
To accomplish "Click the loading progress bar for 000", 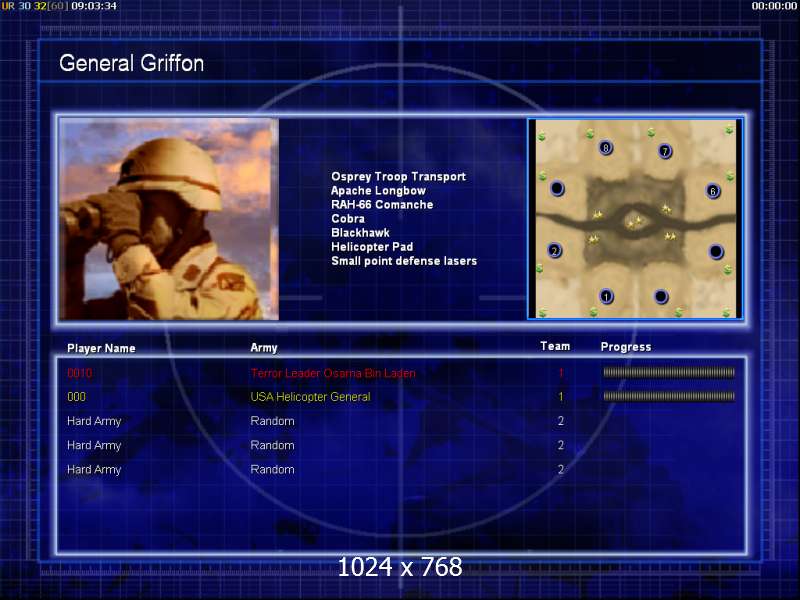I will (x=669, y=396).
